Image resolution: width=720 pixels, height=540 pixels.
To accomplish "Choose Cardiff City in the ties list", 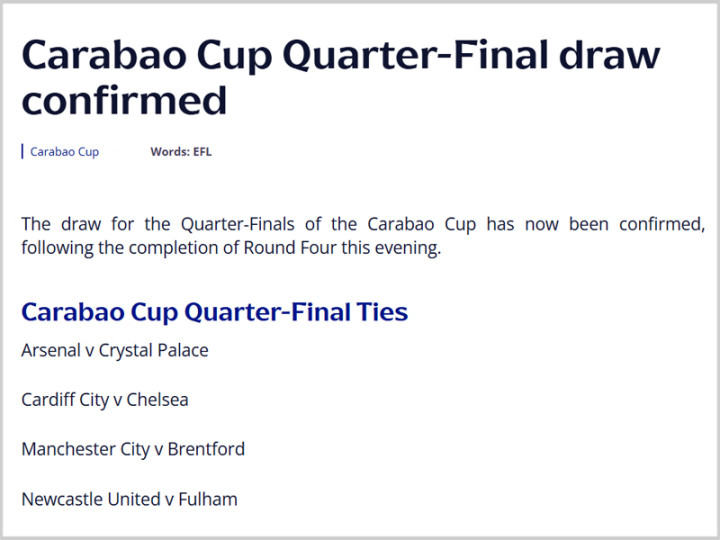I will tap(65, 400).
